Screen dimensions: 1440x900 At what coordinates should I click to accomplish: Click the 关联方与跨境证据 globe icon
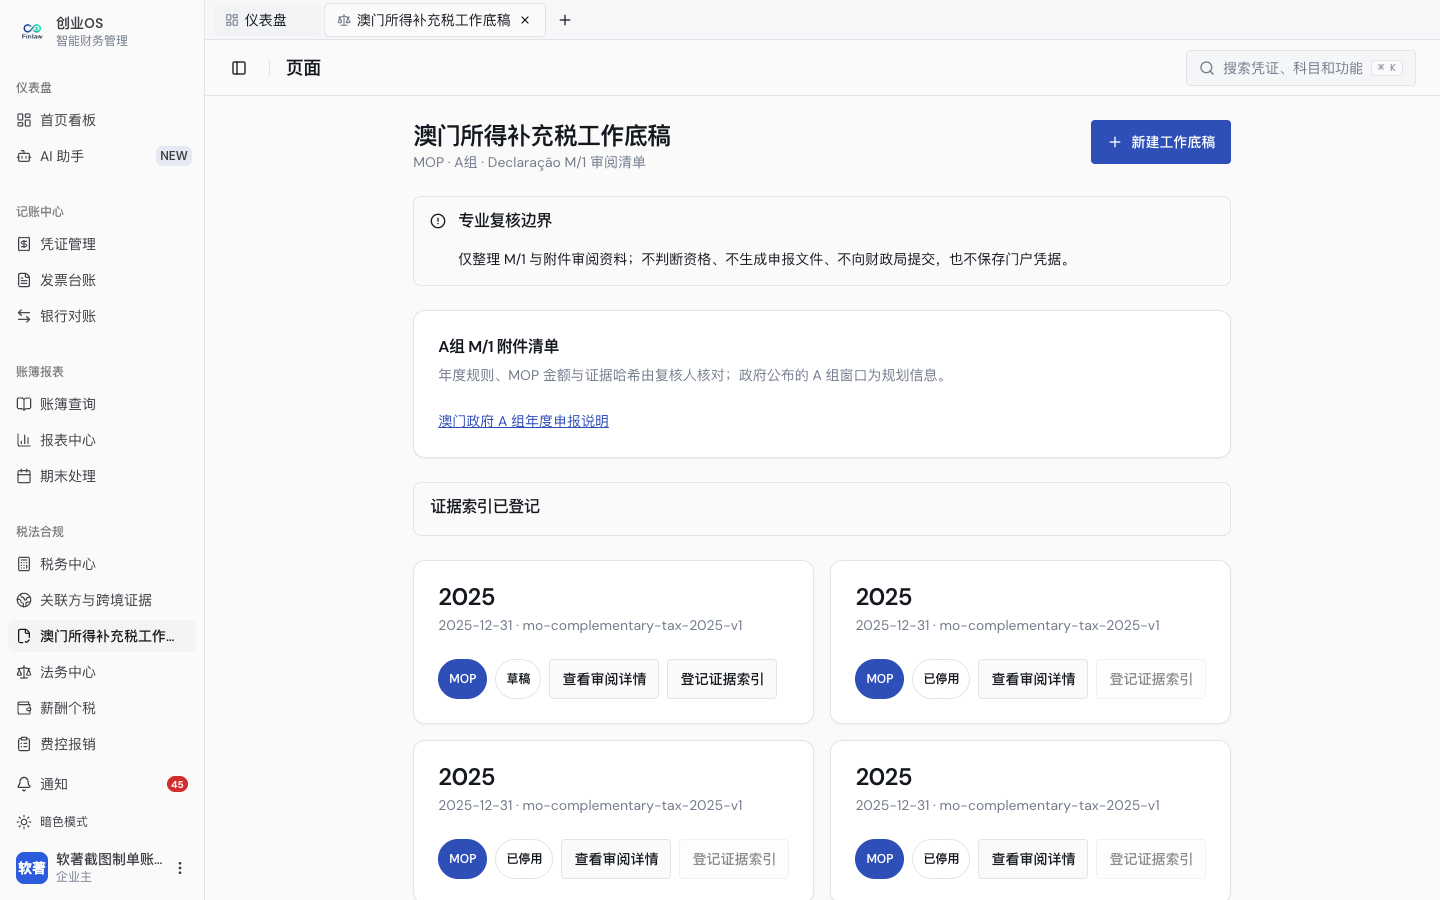(x=24, y=600)
